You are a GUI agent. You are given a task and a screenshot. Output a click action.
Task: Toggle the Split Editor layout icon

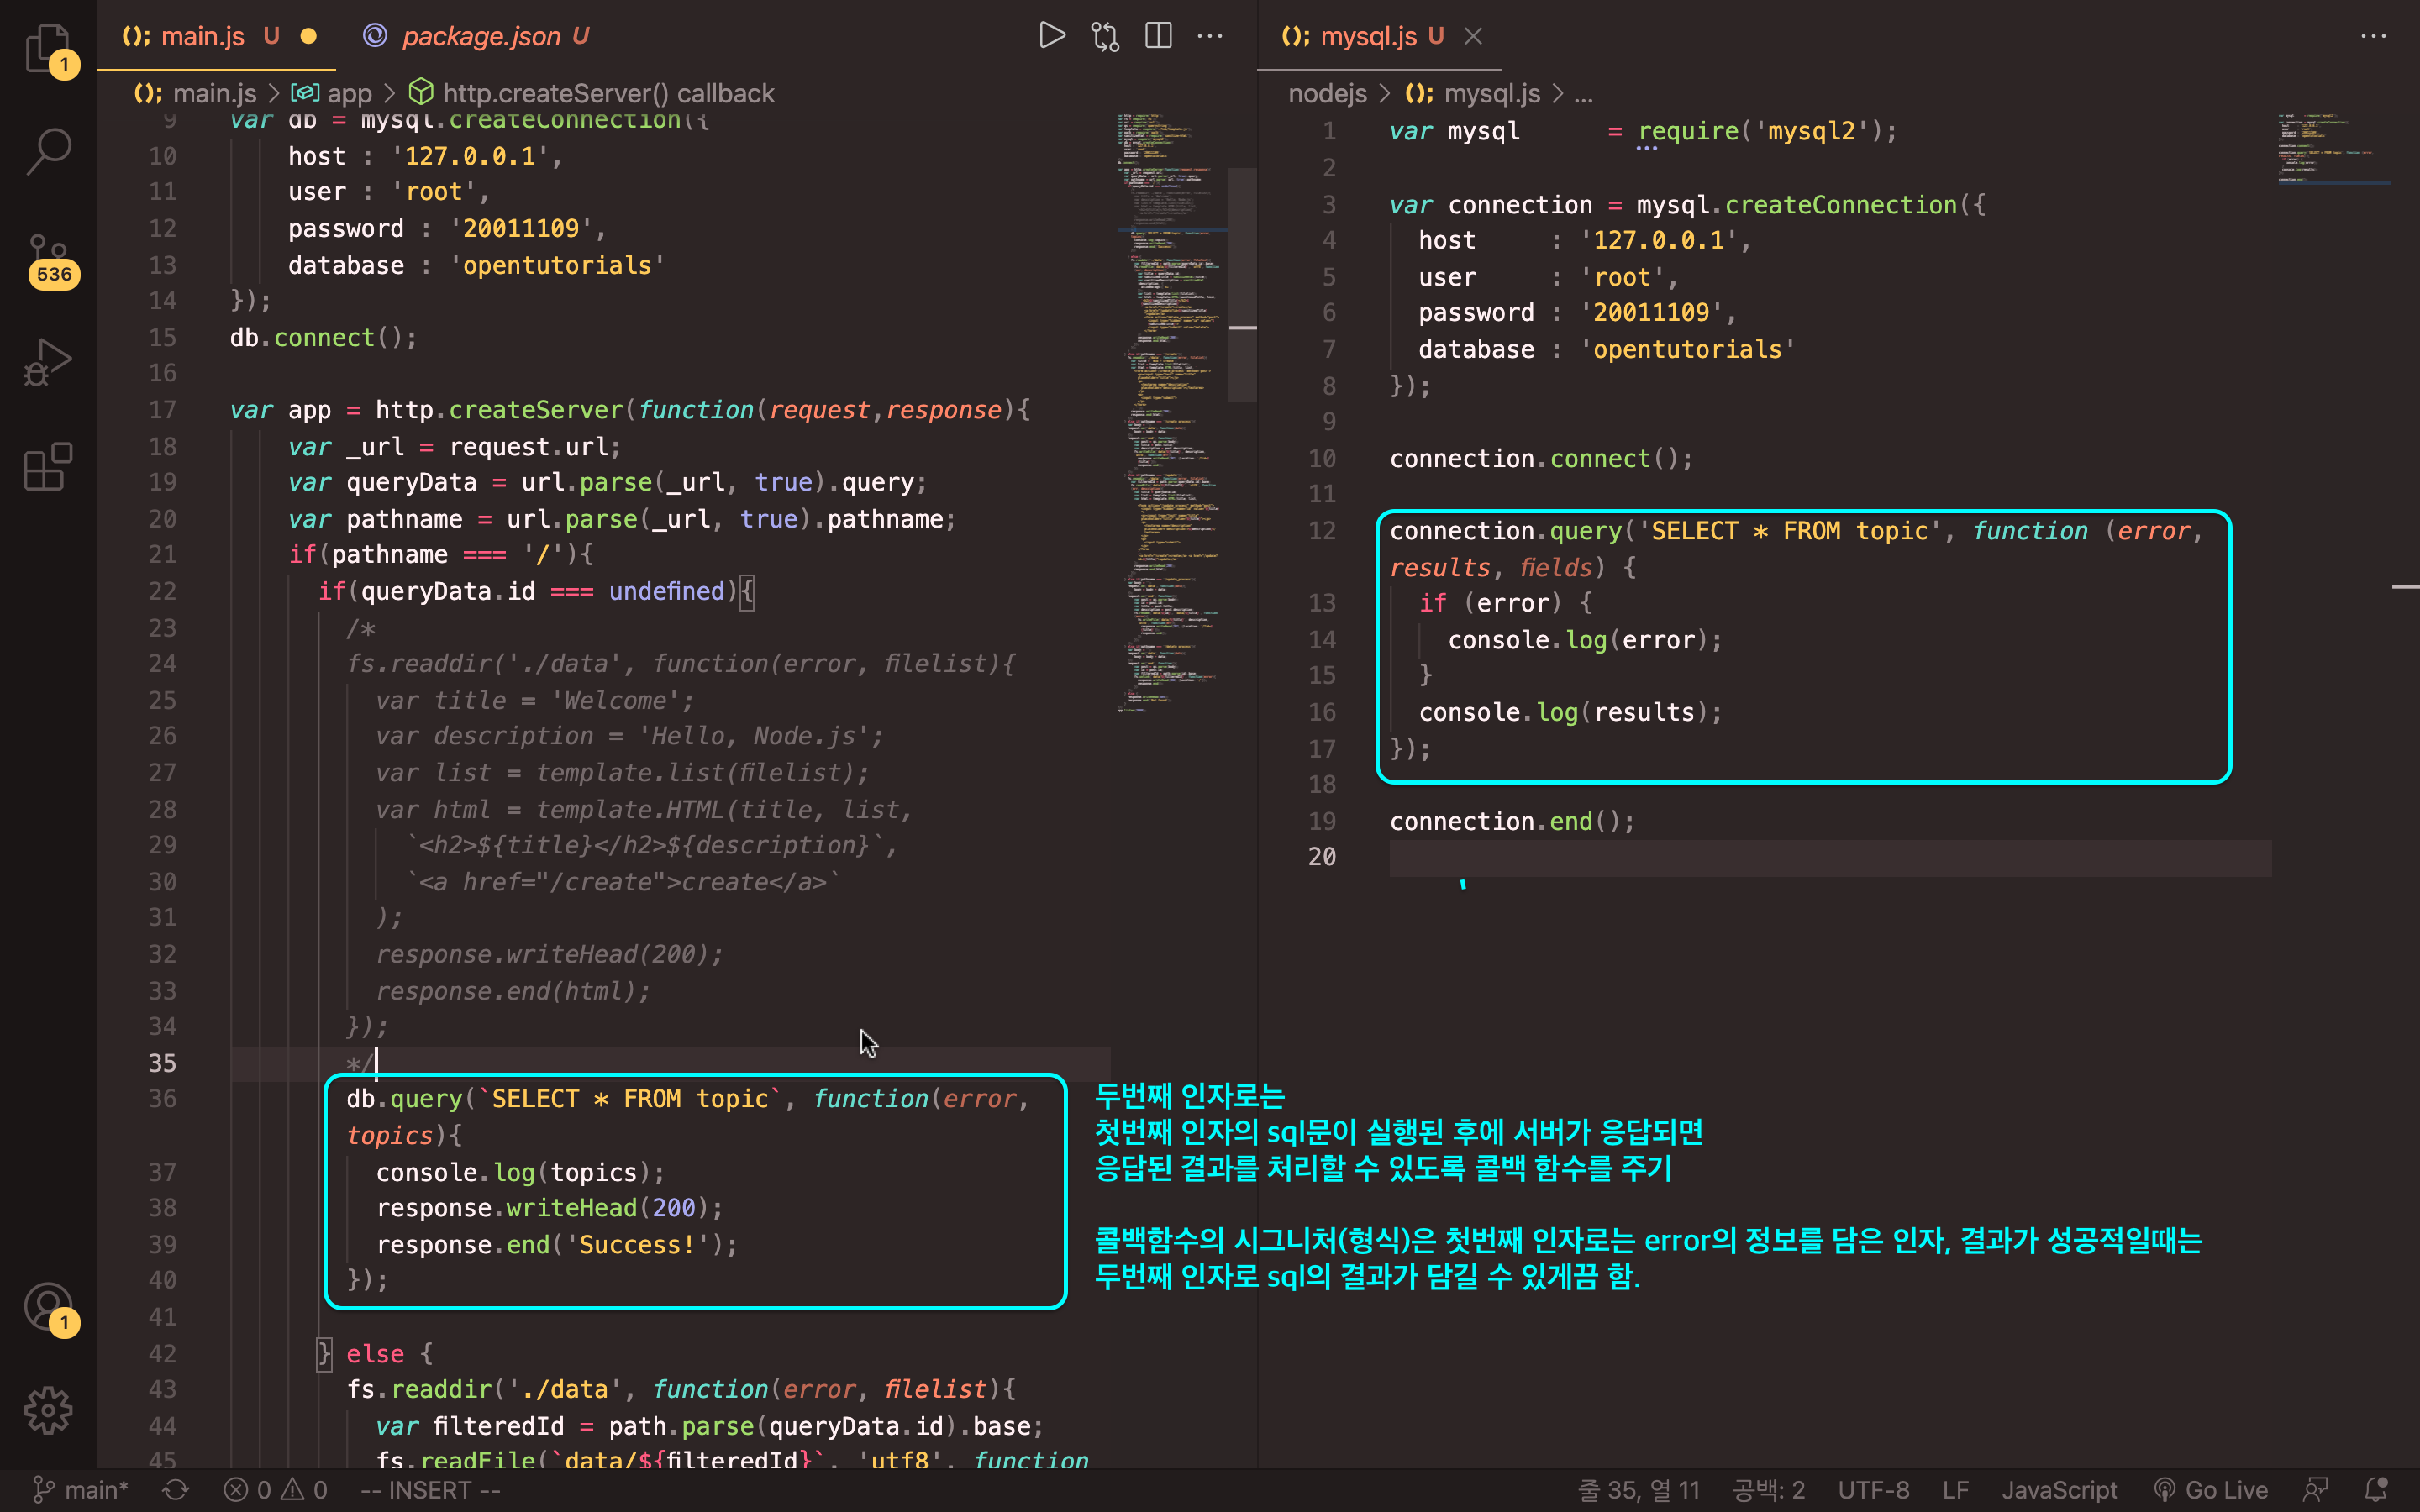click(1158, 36)
